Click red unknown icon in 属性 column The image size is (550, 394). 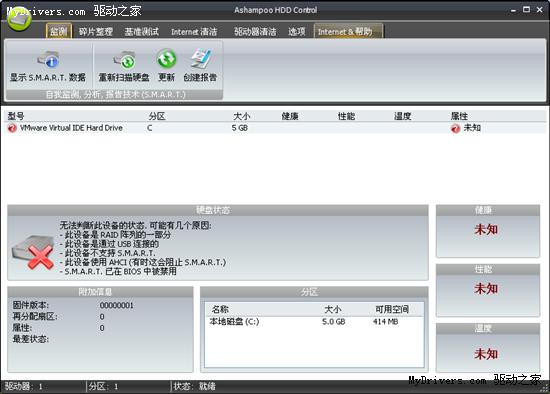pos(456,128)
